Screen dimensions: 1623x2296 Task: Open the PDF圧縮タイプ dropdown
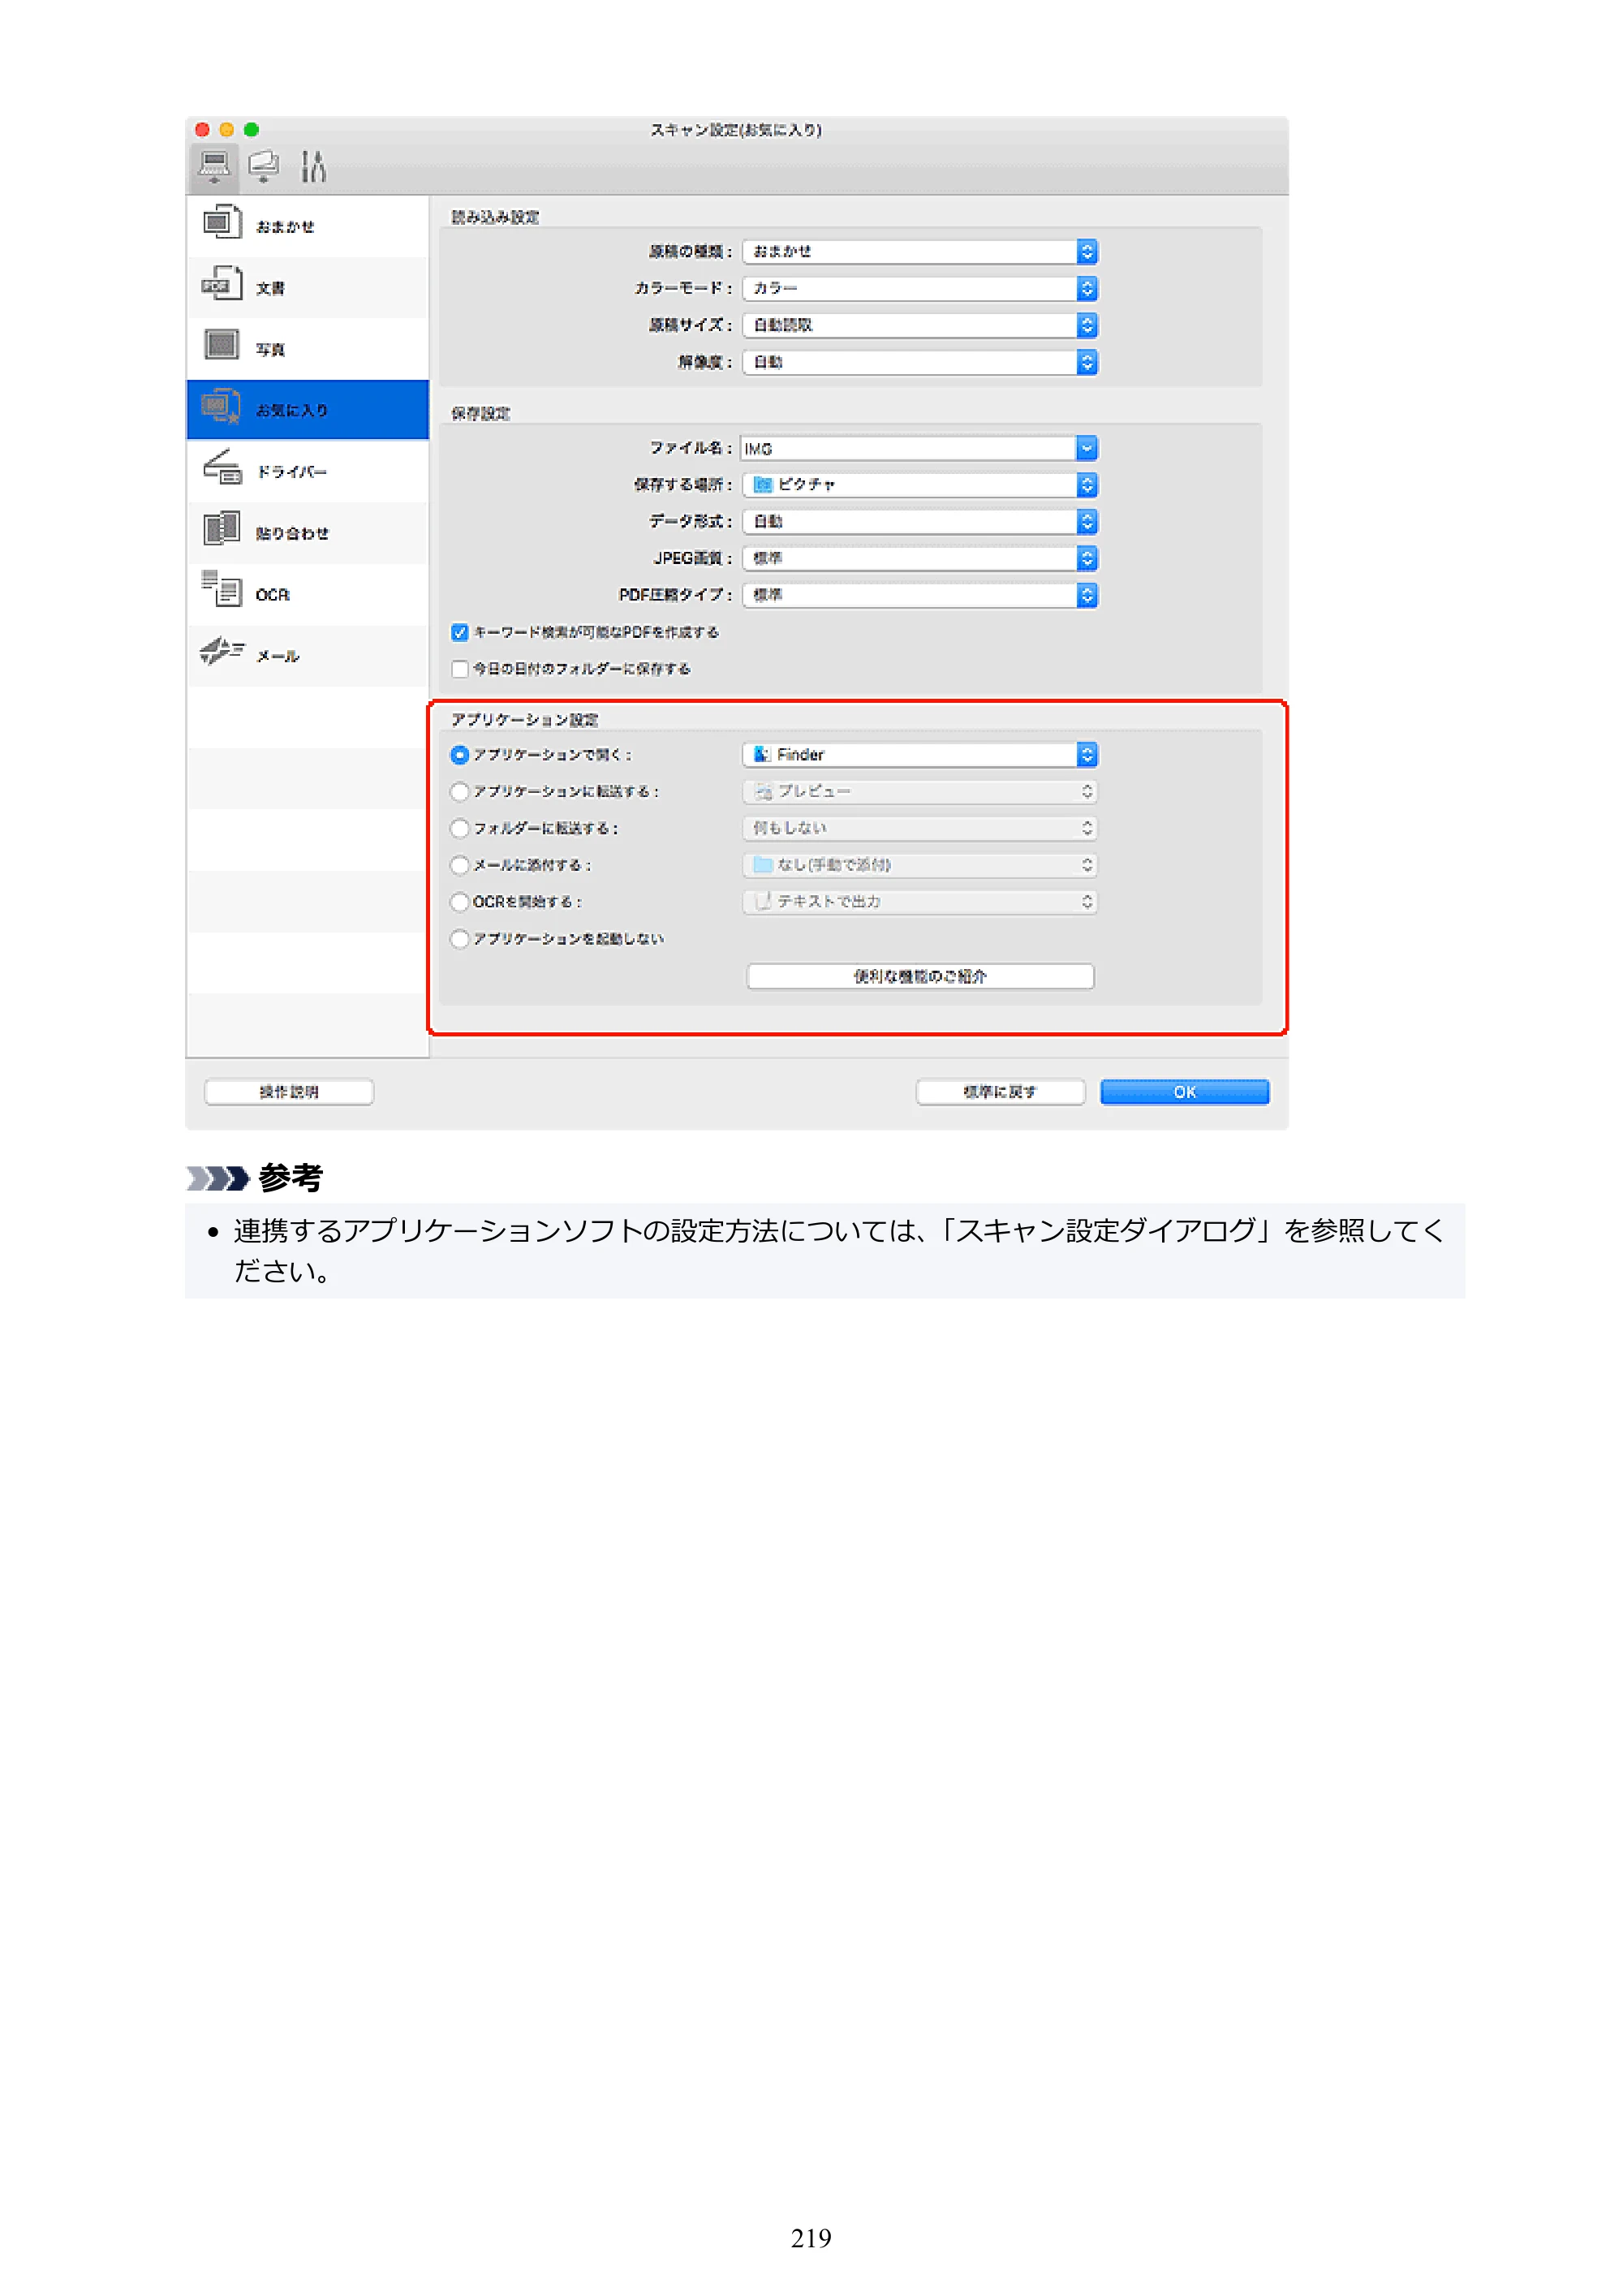[x=920, y=595]
